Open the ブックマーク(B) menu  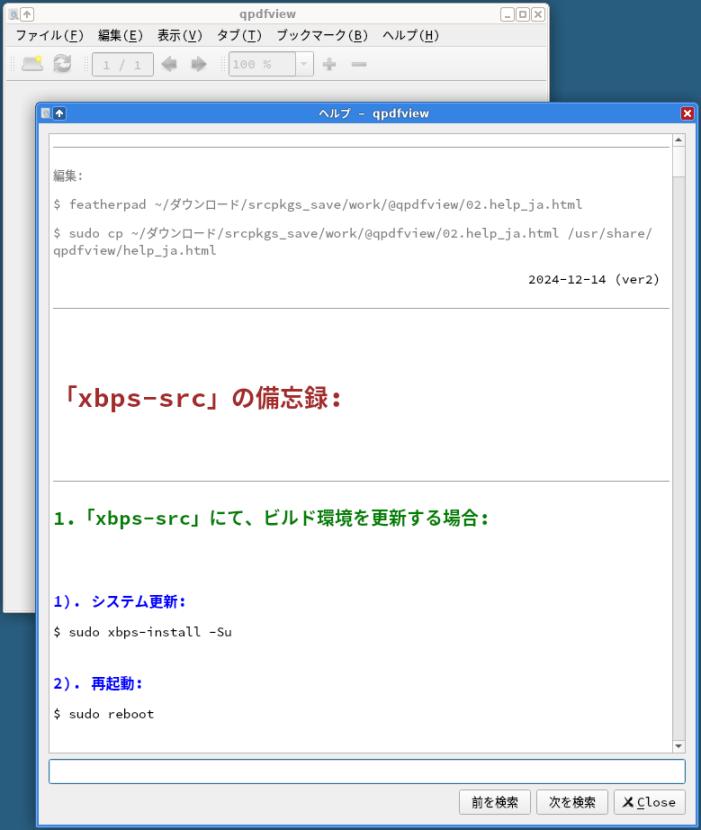[322, 35]
